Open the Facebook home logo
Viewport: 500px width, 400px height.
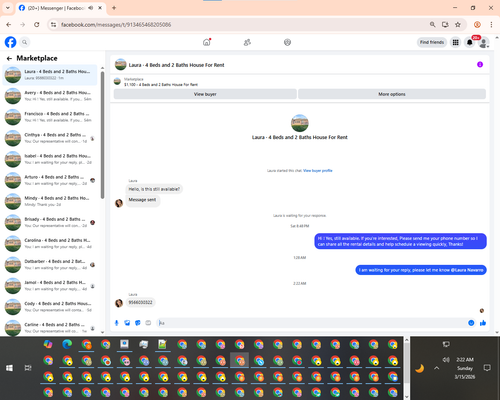coord(10,42)
